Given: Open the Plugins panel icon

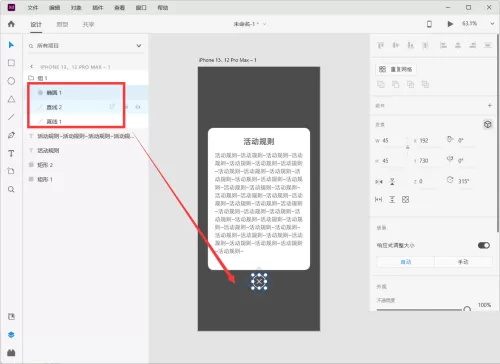Looking at the screenshot, I should [11, 352].
